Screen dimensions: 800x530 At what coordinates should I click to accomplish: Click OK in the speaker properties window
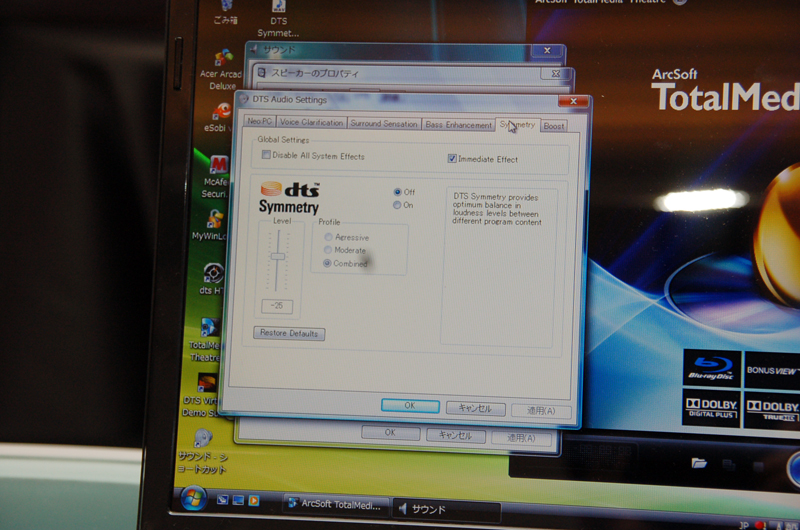click(390, 432)
